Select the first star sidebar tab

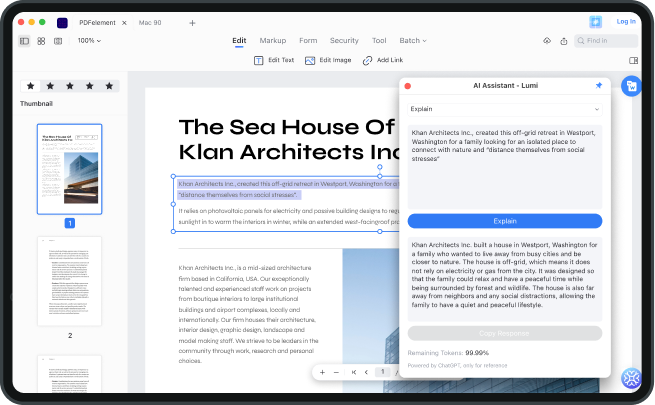[x=30, y=86]
